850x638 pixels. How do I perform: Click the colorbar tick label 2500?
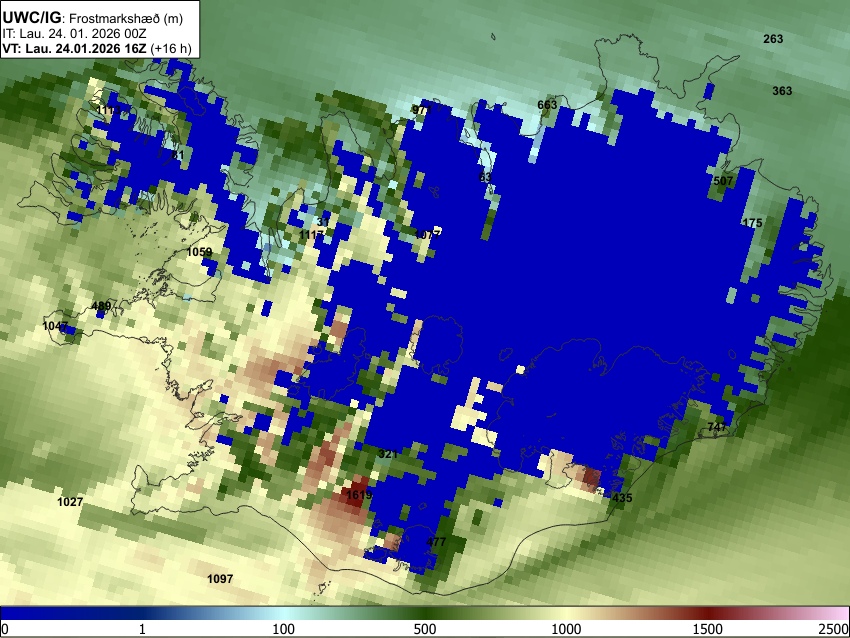pyautogui.click(x=834, y=629)
